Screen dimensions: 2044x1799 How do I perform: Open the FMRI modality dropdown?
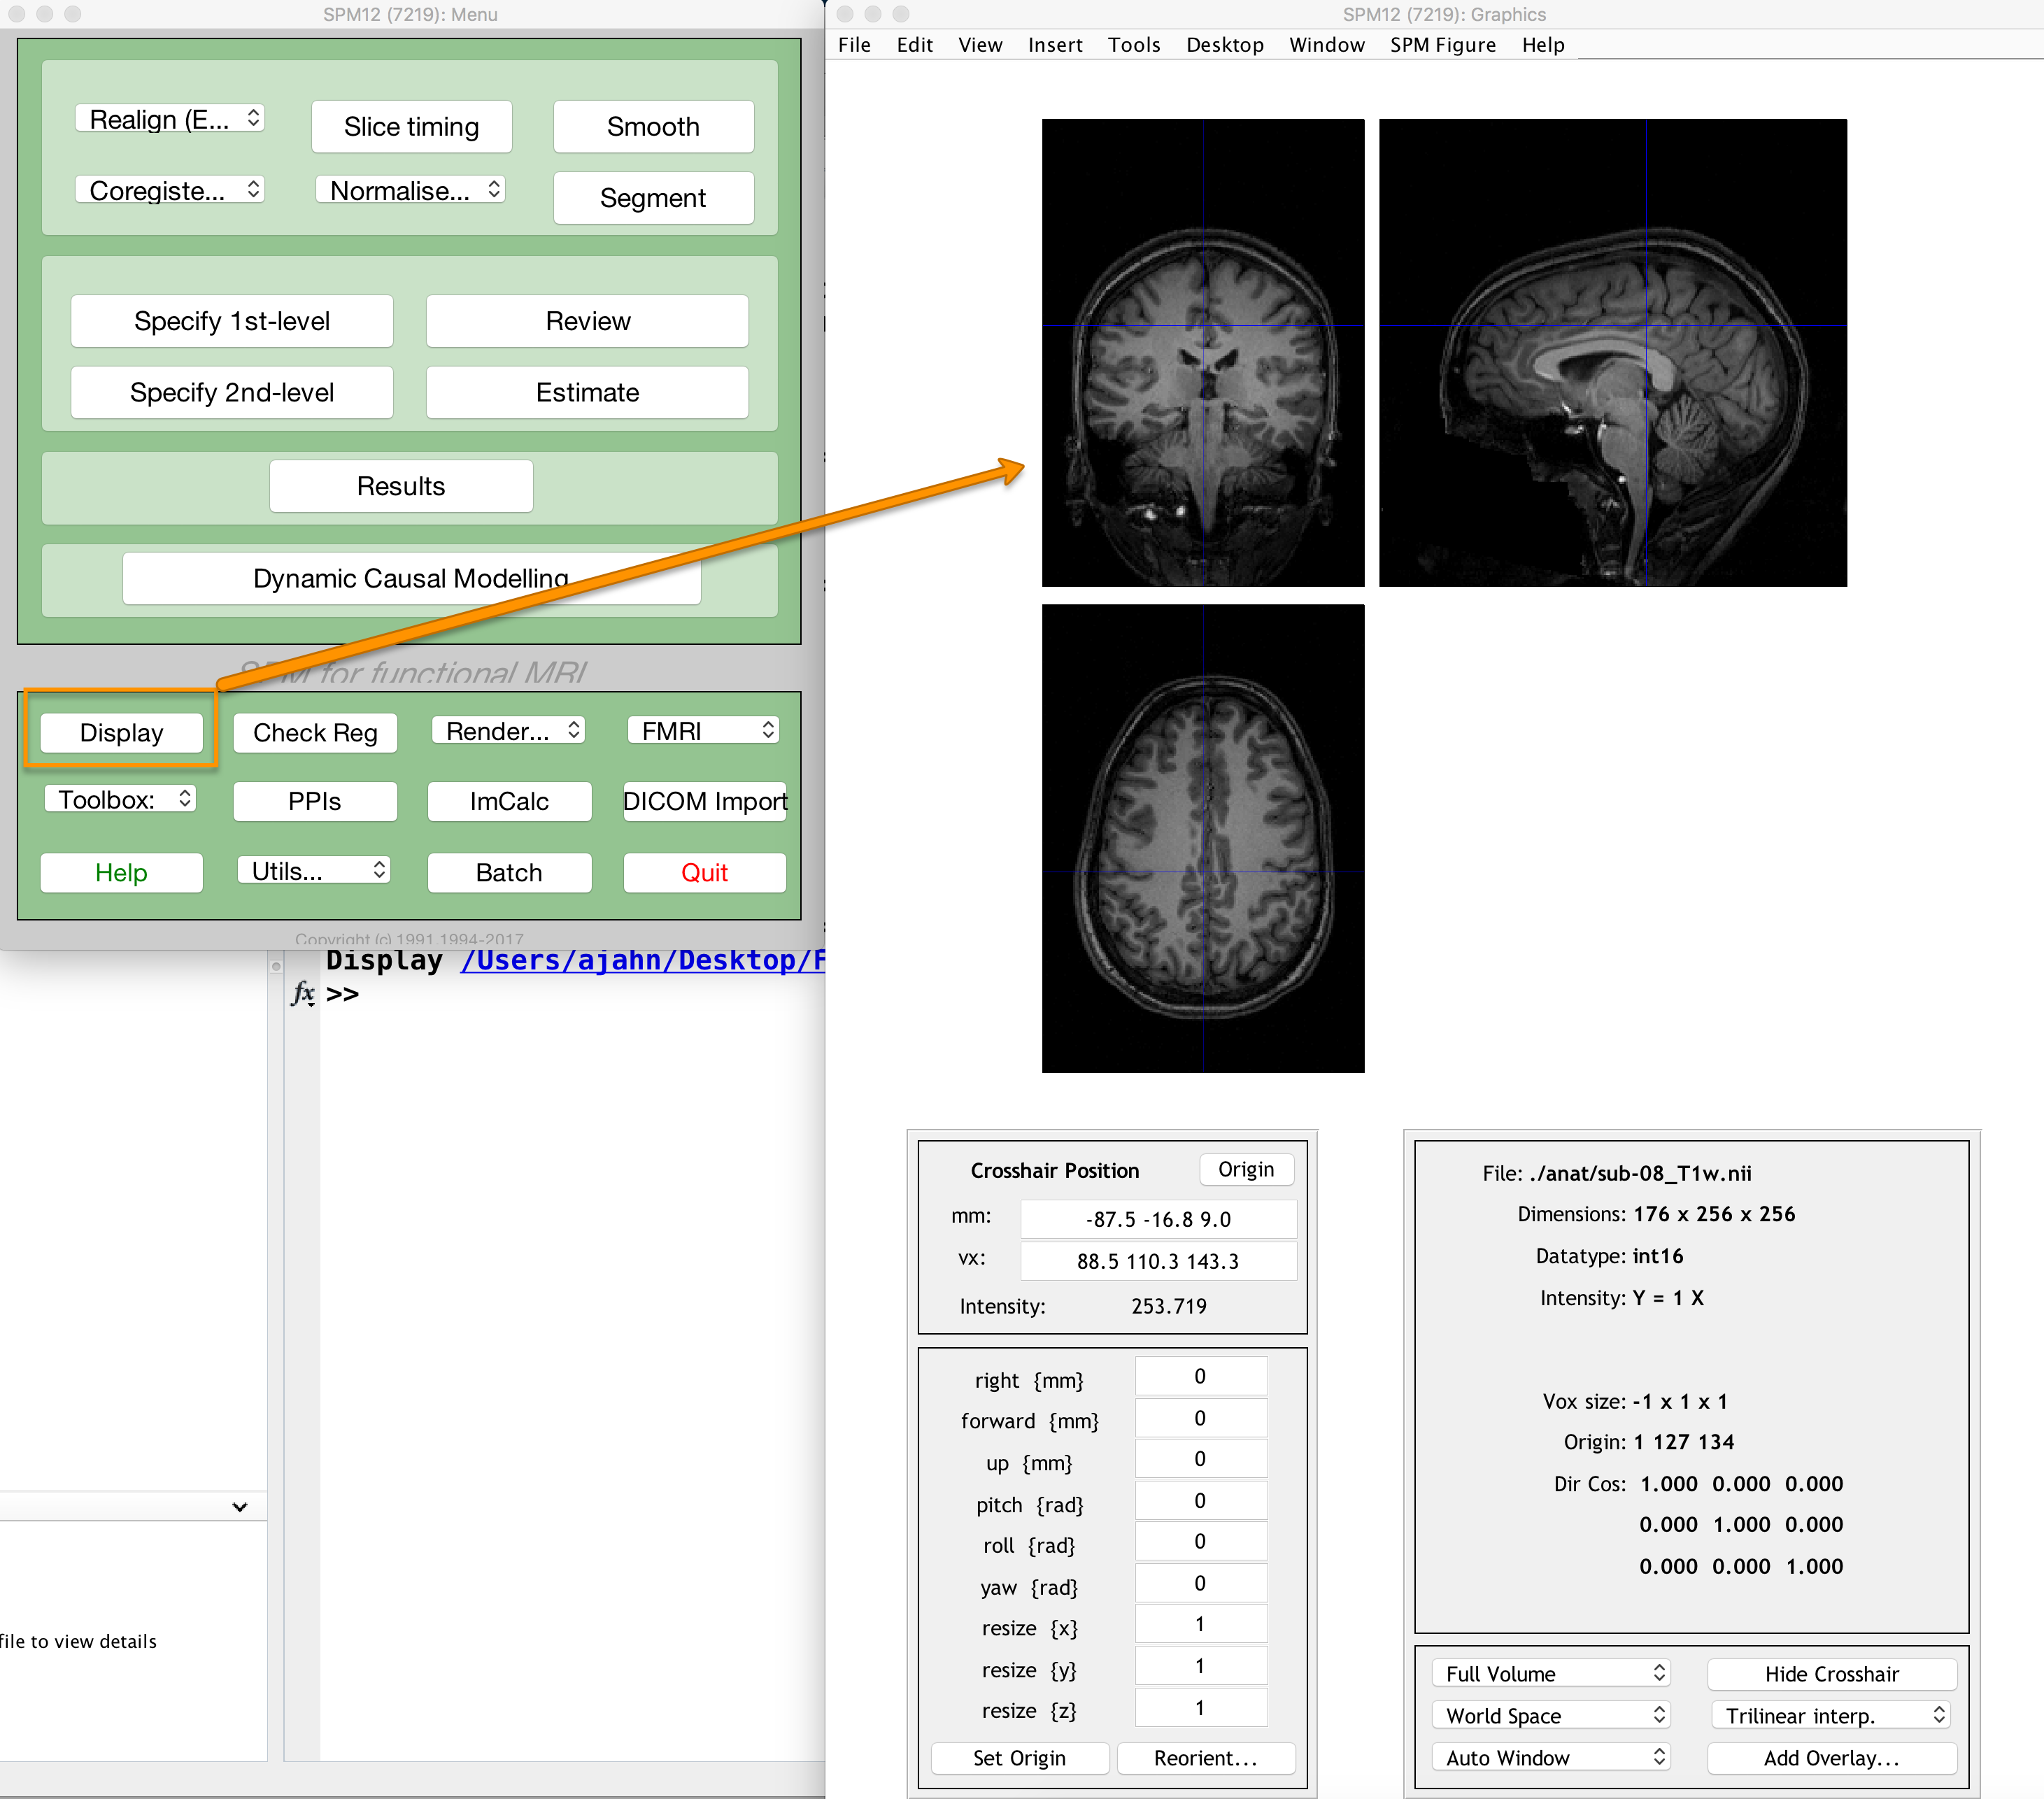tap(703, 731)
